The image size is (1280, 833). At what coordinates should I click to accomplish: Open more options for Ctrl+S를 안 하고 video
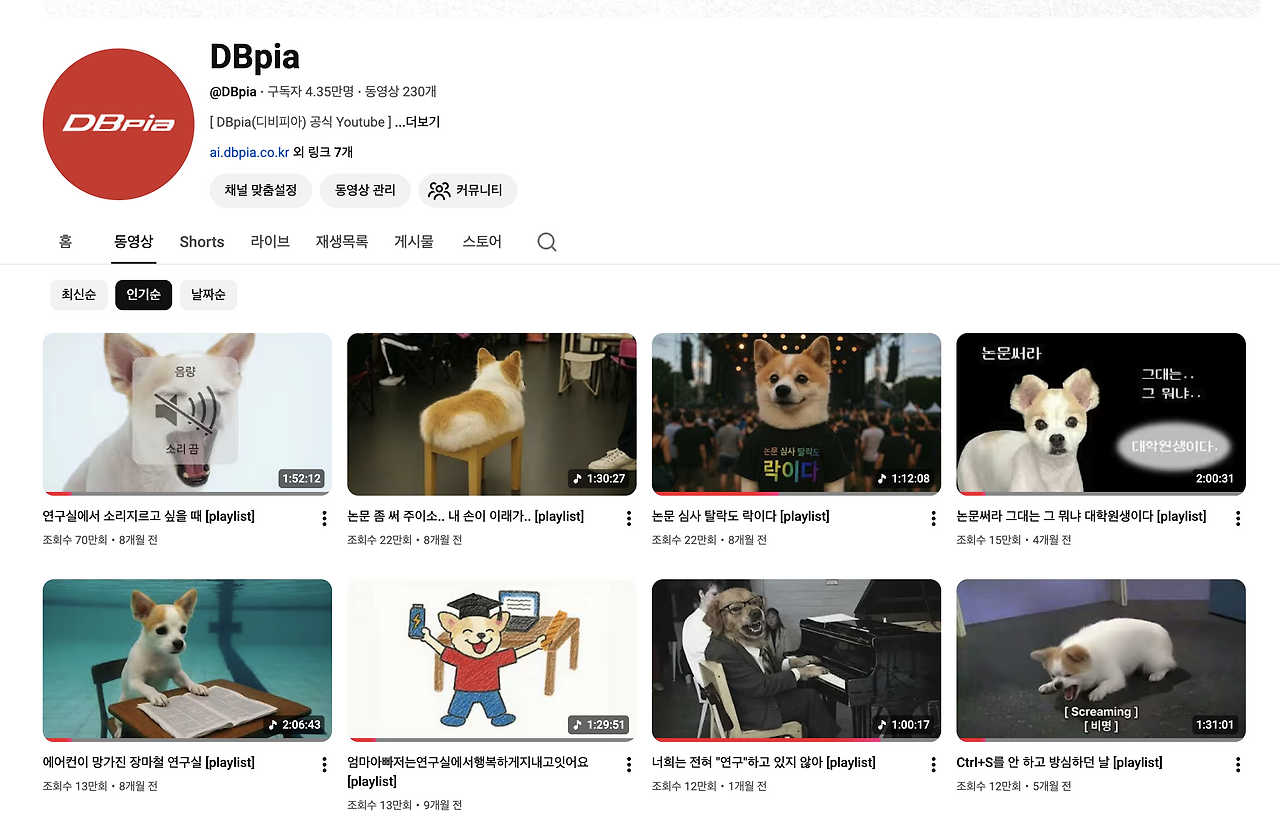tap(1238, 764)
